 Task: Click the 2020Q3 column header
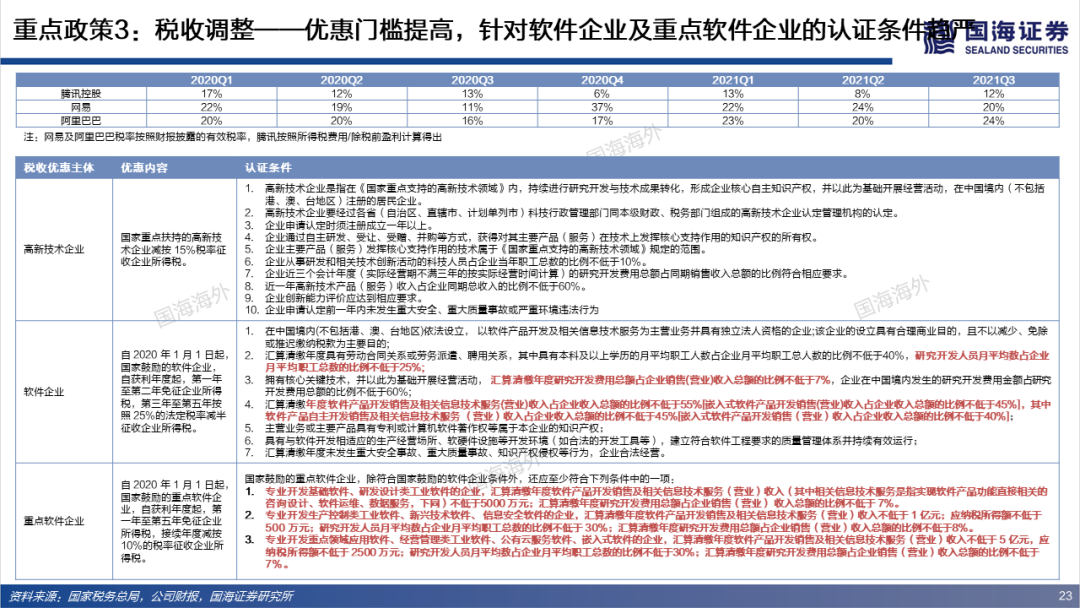point(472,80)
